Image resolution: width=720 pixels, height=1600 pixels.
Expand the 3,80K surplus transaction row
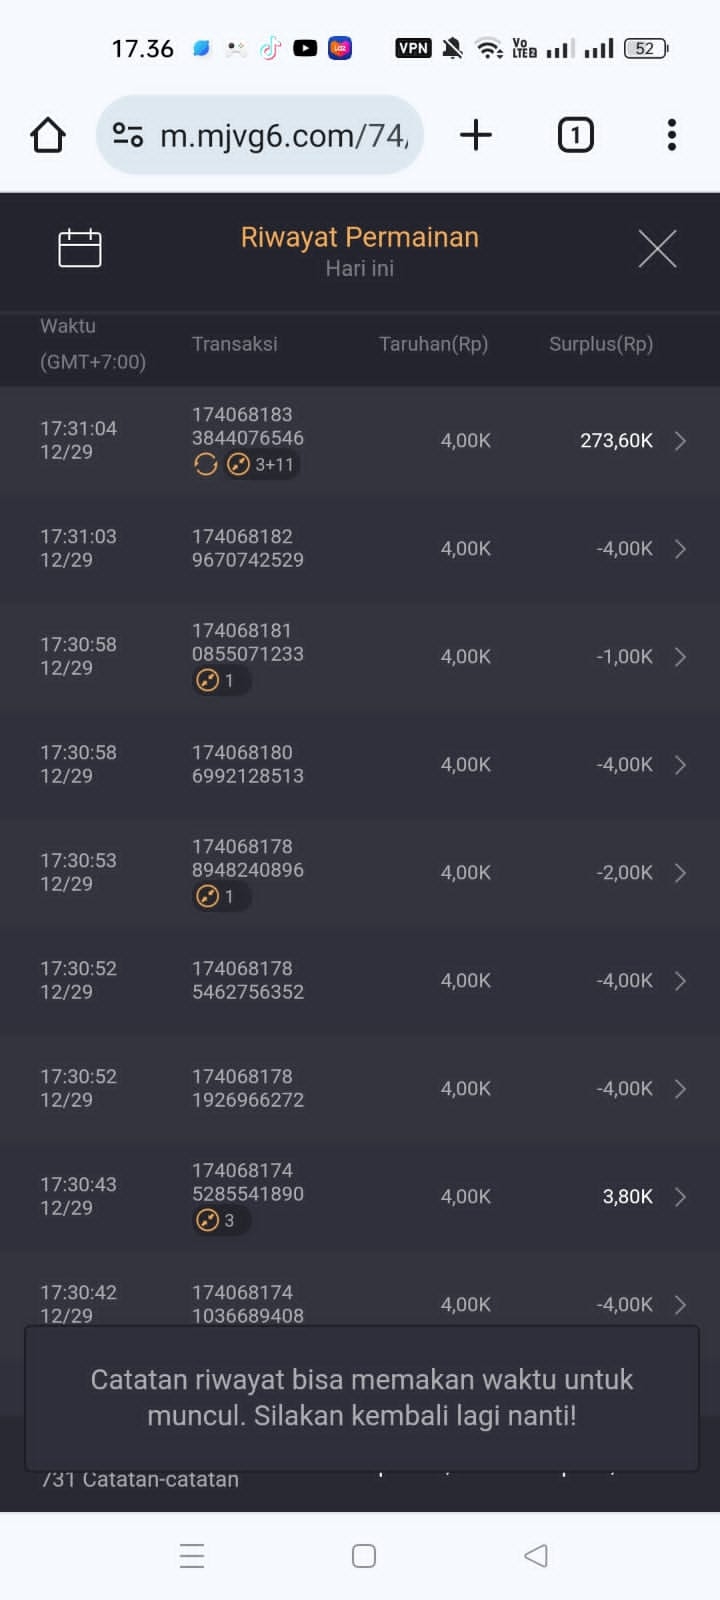680,1197
